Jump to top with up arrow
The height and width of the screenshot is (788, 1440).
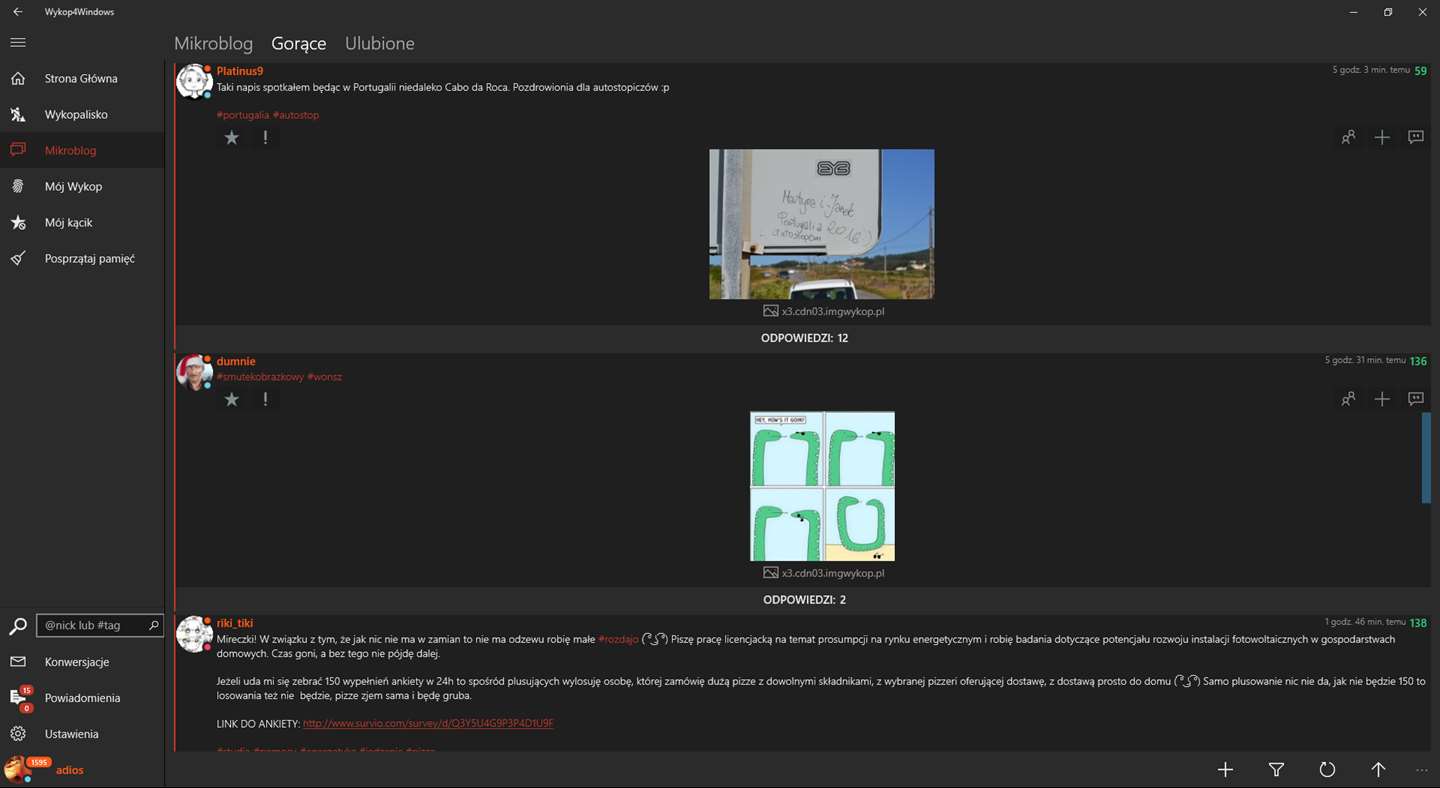[x=1378, y=769]
